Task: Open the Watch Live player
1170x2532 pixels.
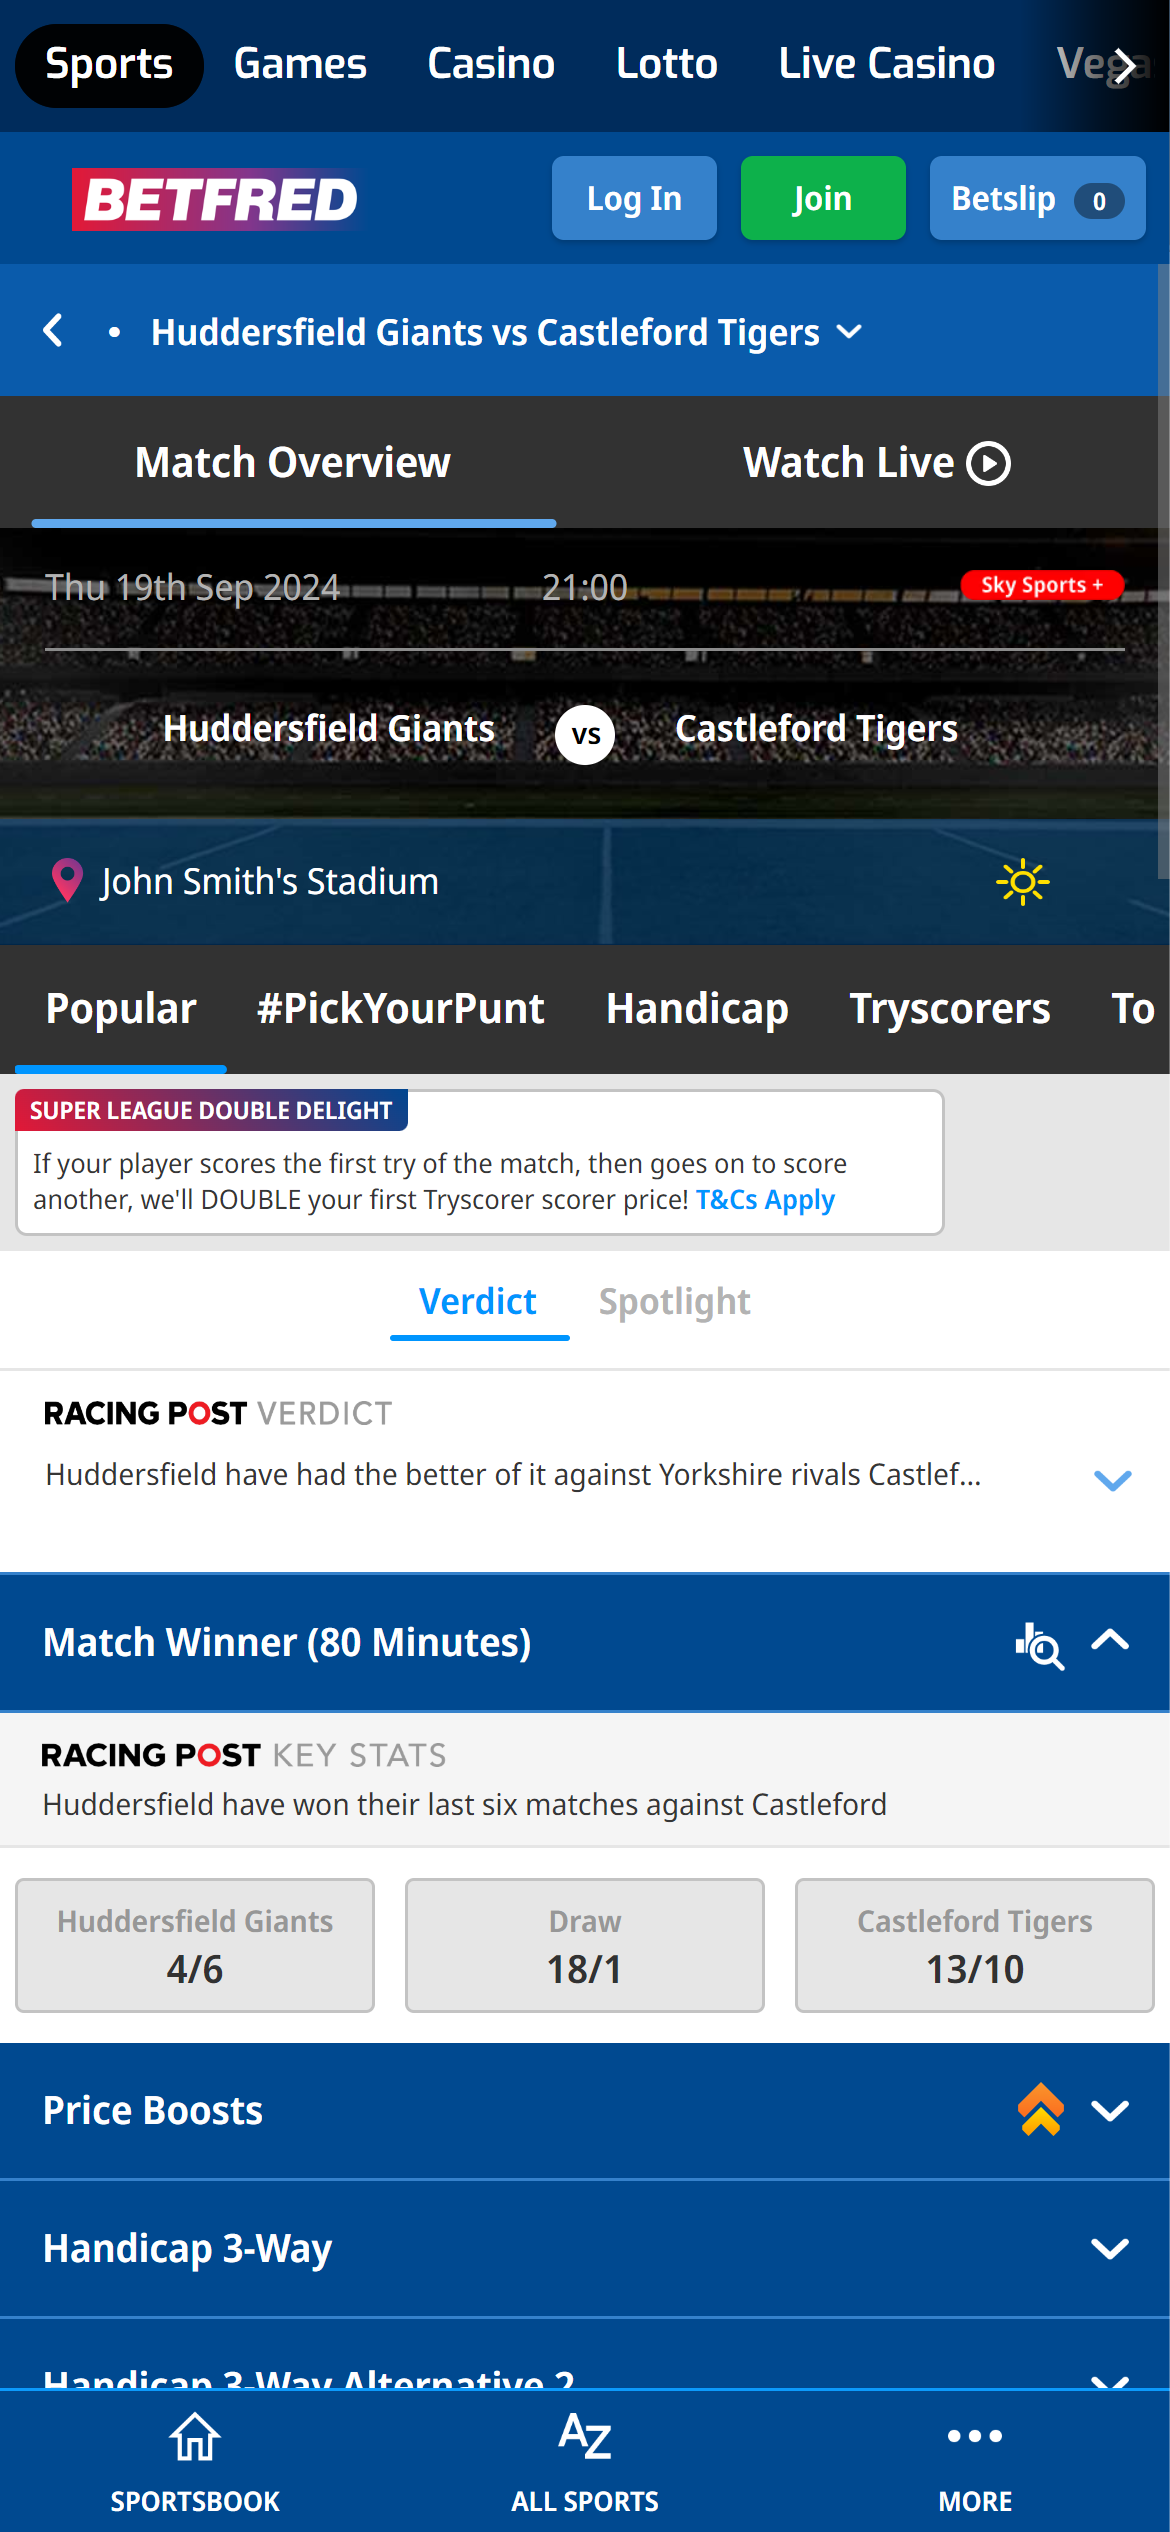Action: point(876,462)
